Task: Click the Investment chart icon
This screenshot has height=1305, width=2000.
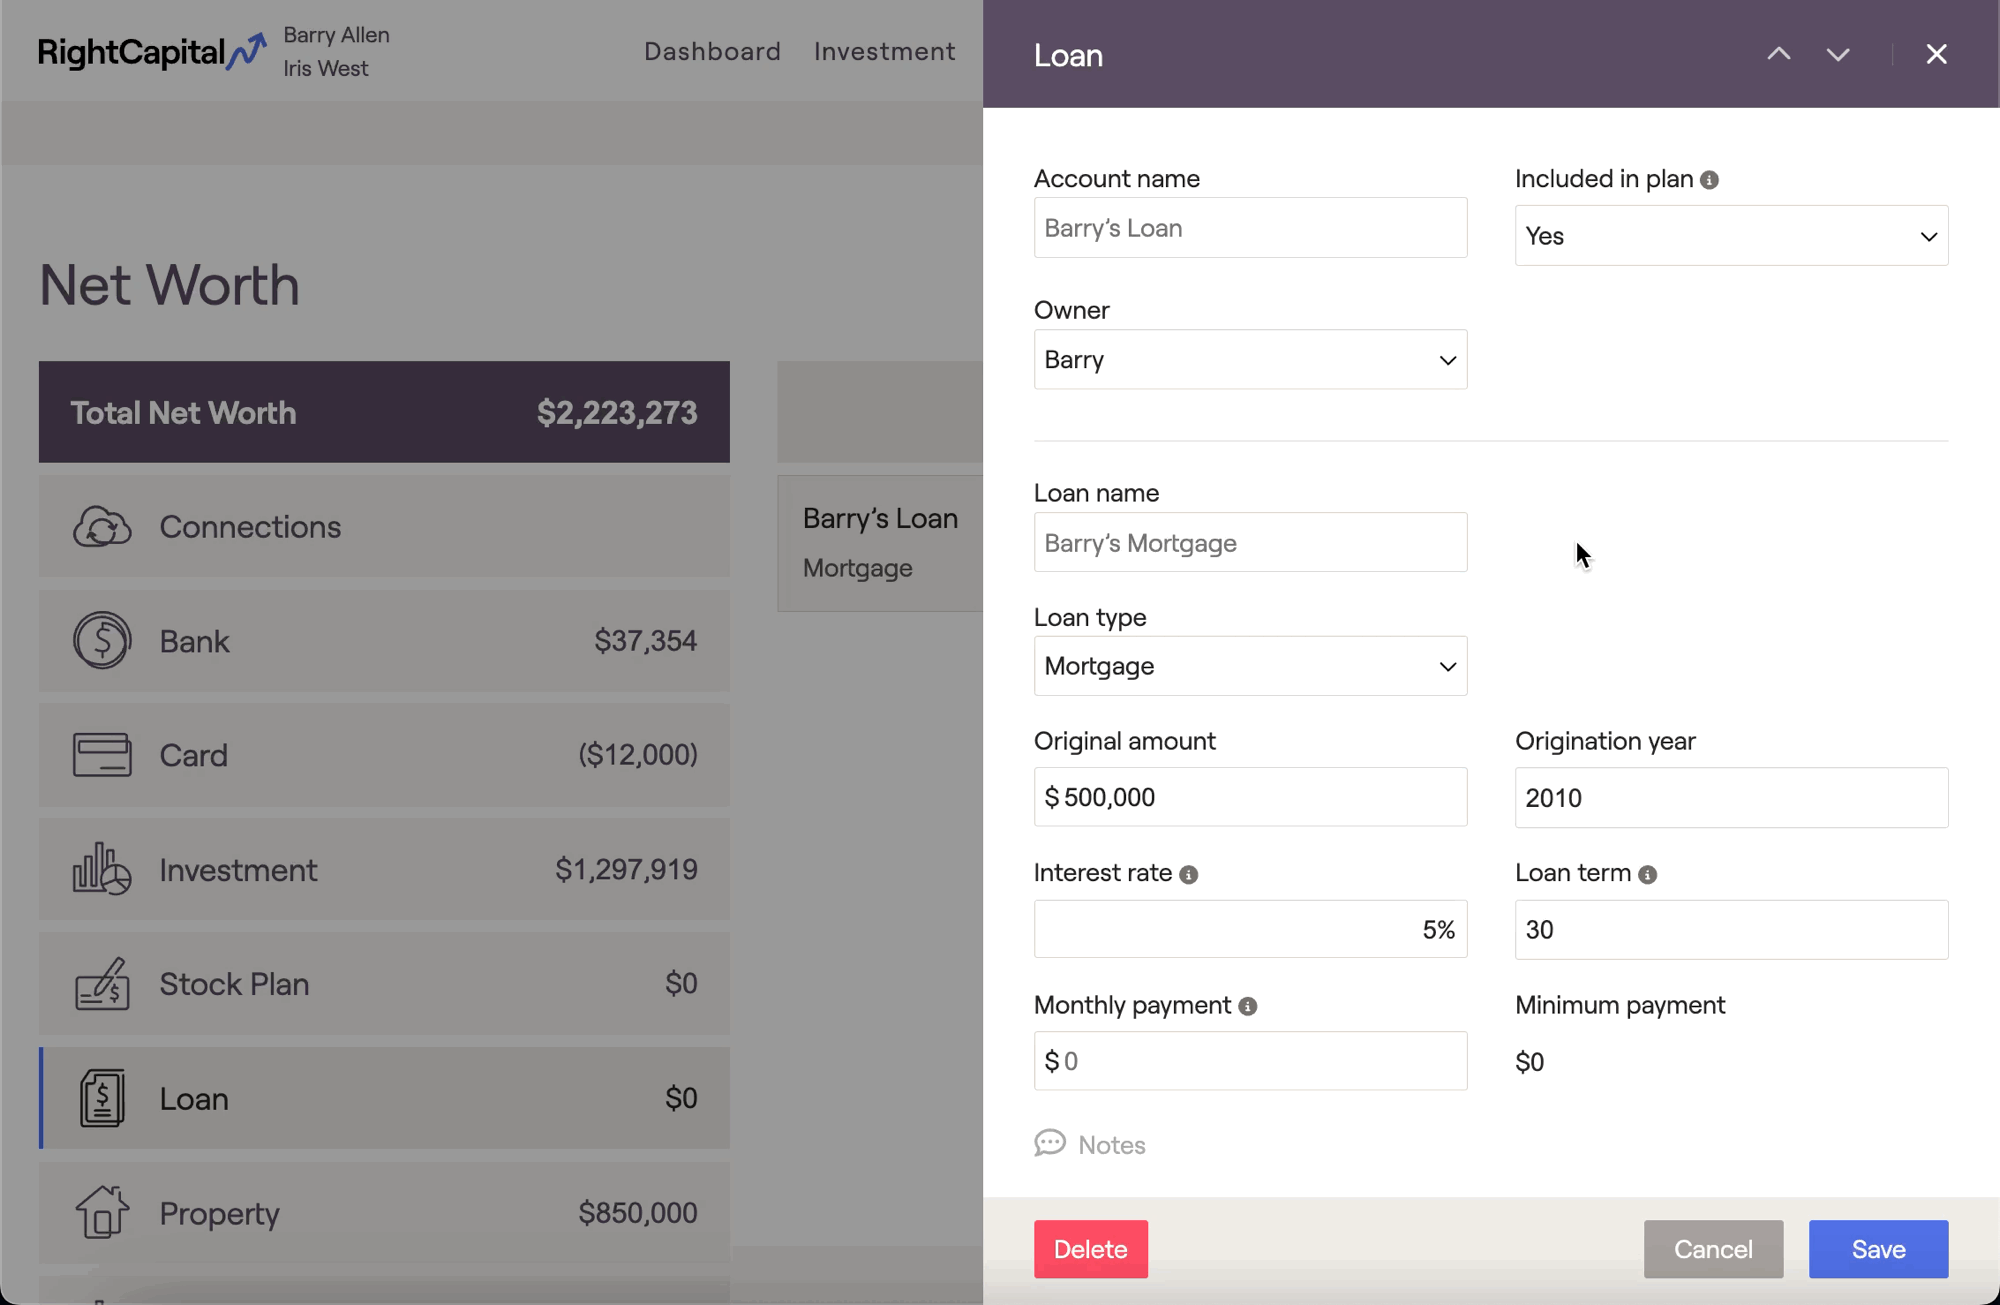Action: (x=102, y=868)
